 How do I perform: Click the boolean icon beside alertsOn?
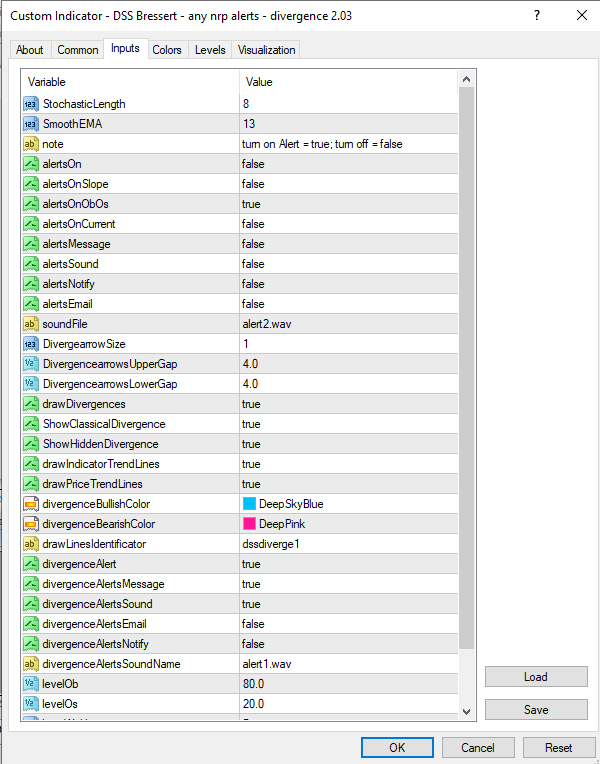(31, 164)
